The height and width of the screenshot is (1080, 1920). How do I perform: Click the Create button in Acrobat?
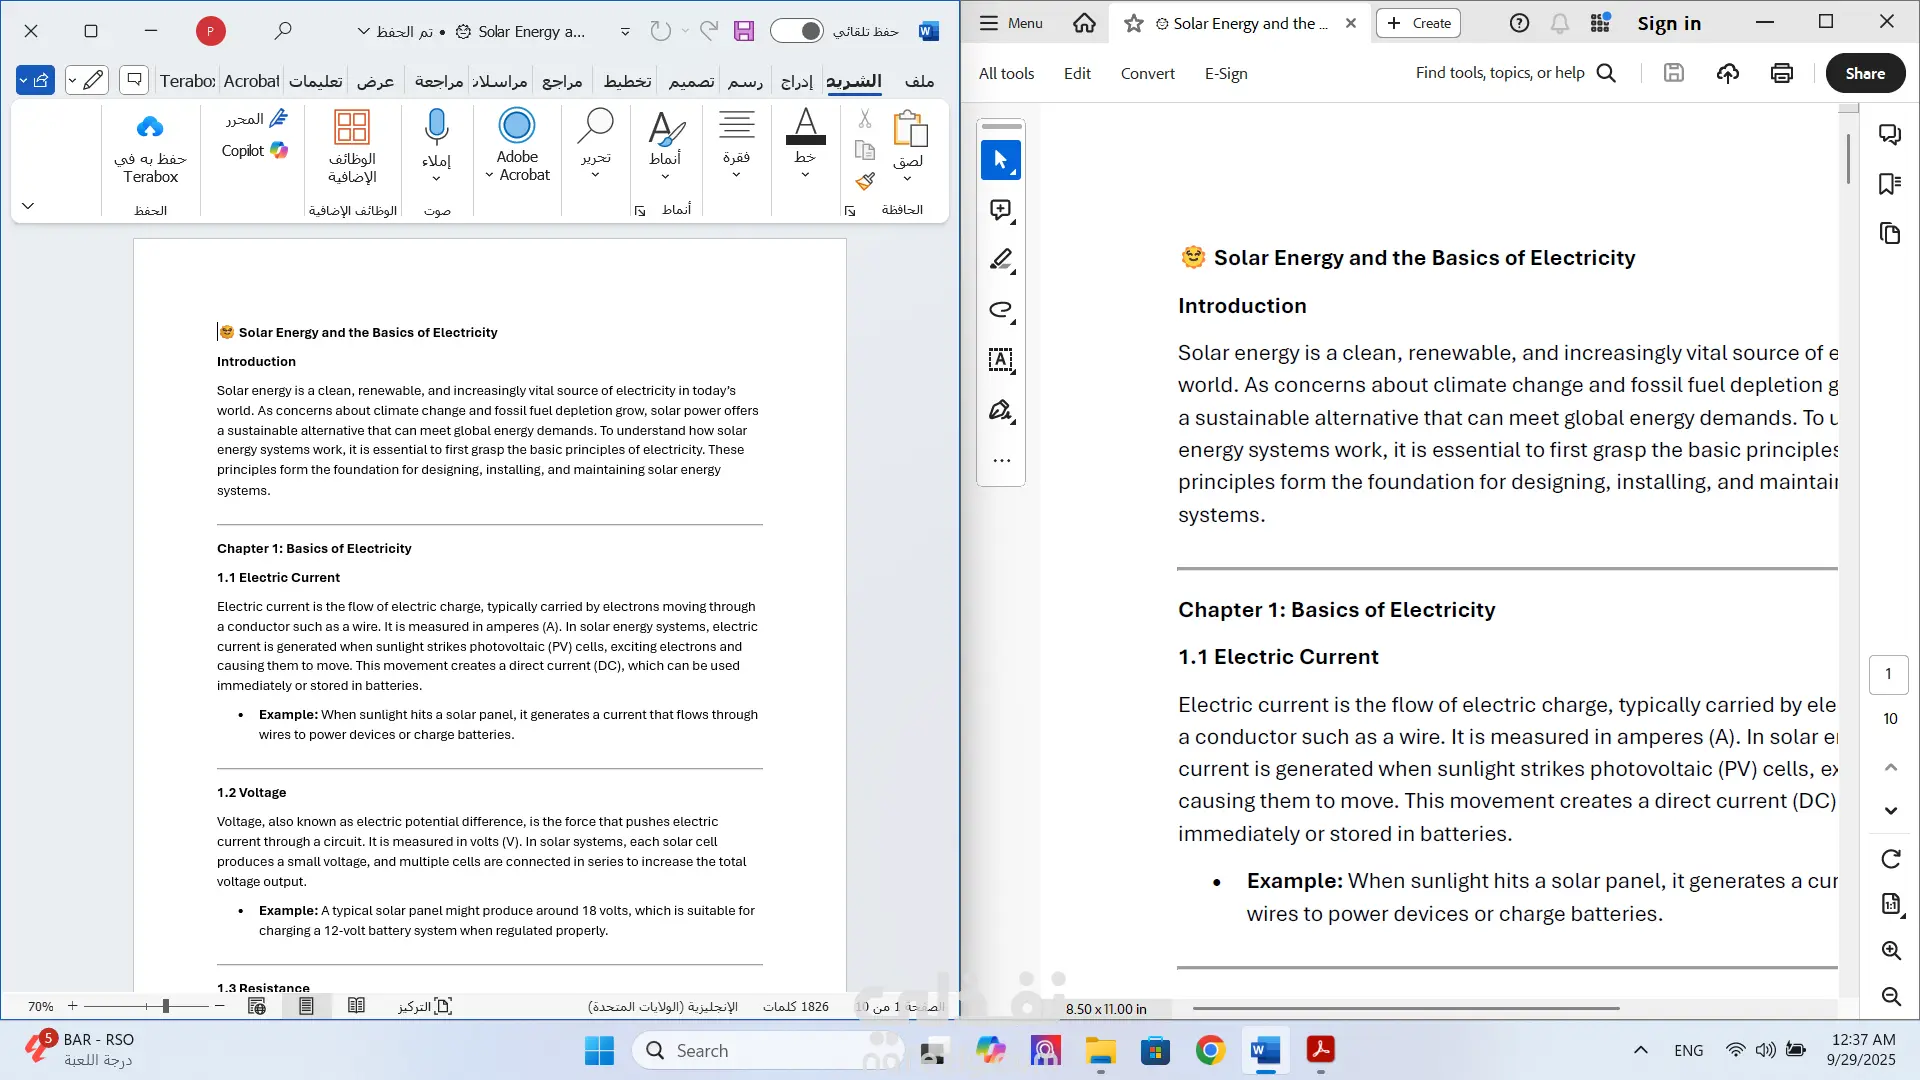pyautogui.click(x=1418, y=23)
